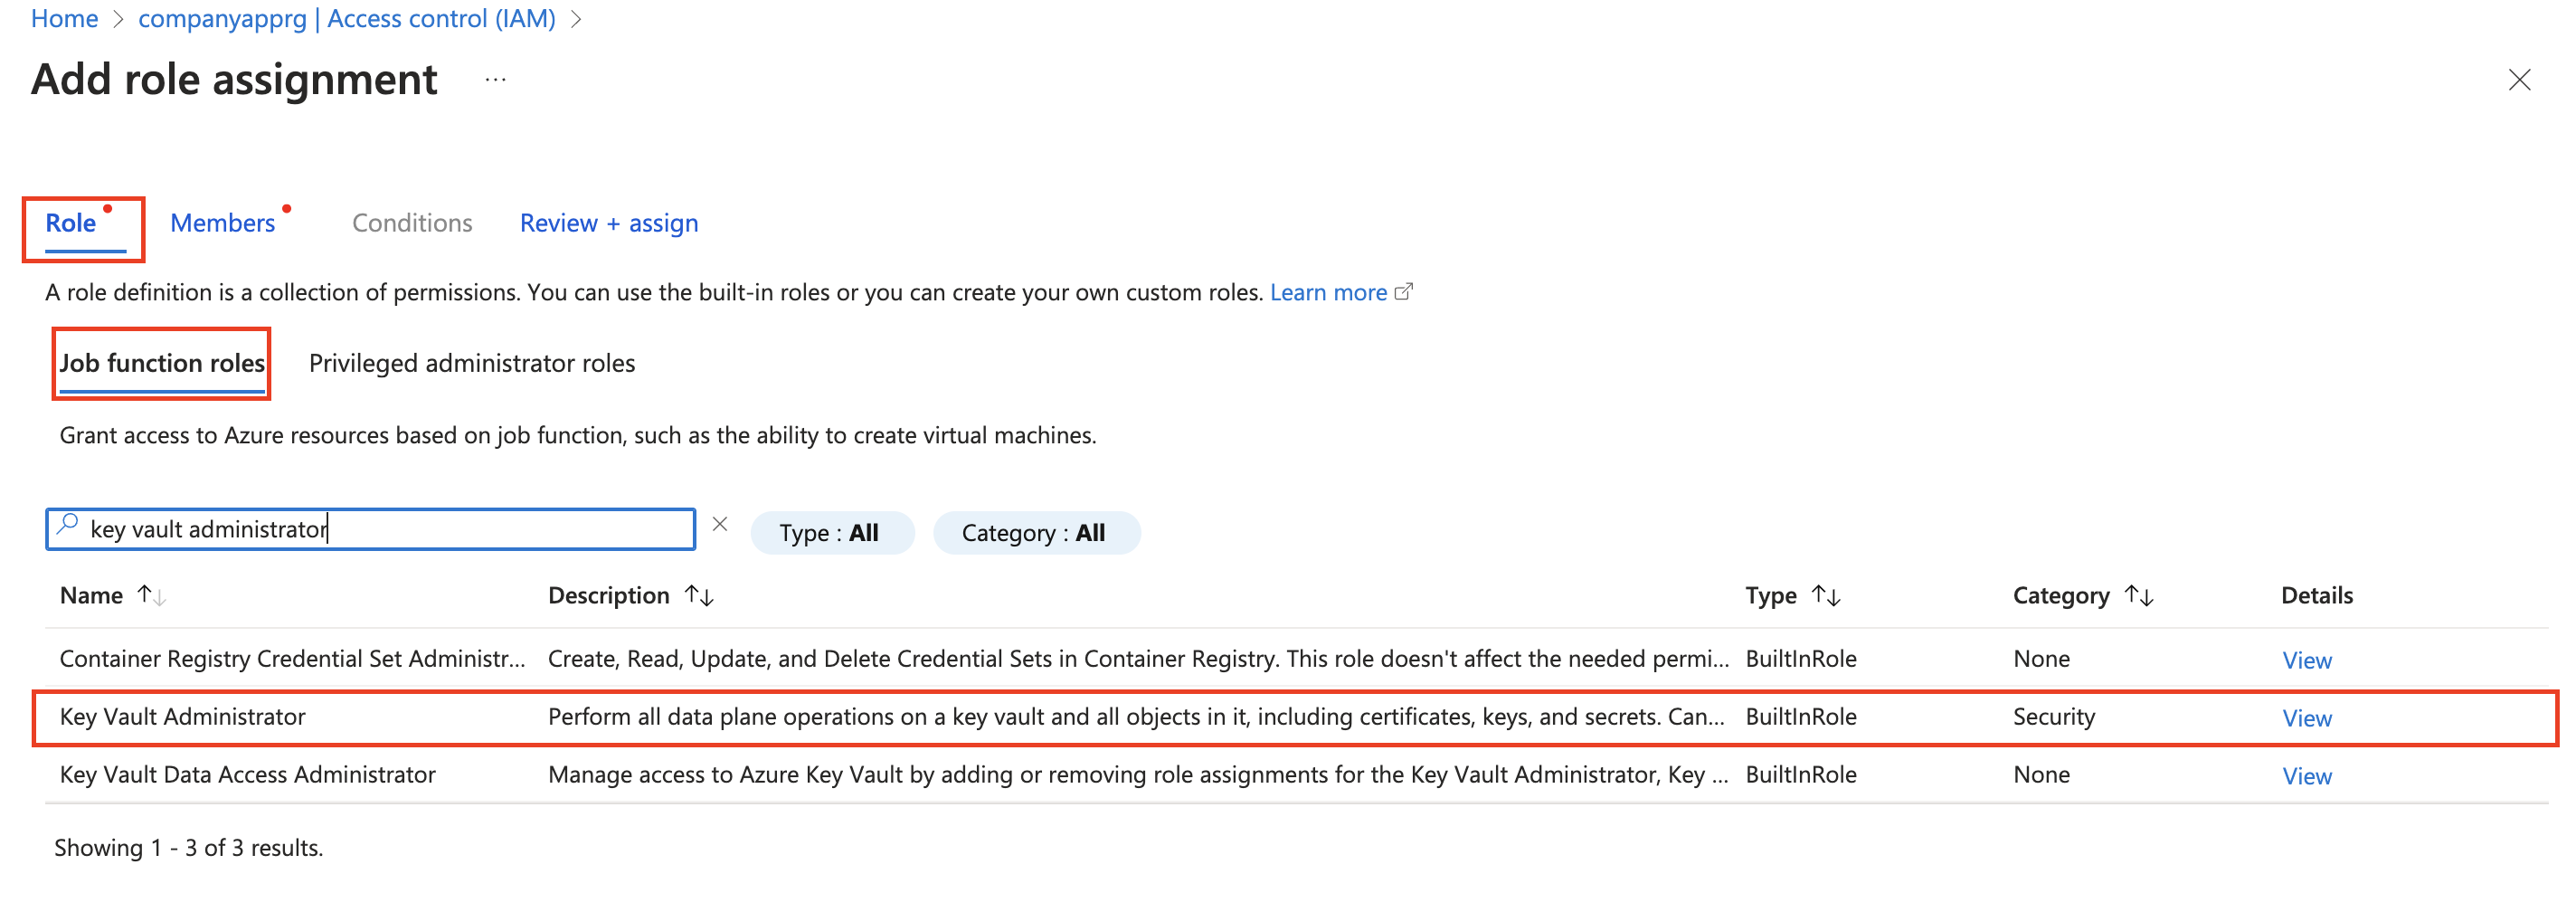Click BuiltInRole type in Container Registry row
The image size is (2576, 912).
1800,659
